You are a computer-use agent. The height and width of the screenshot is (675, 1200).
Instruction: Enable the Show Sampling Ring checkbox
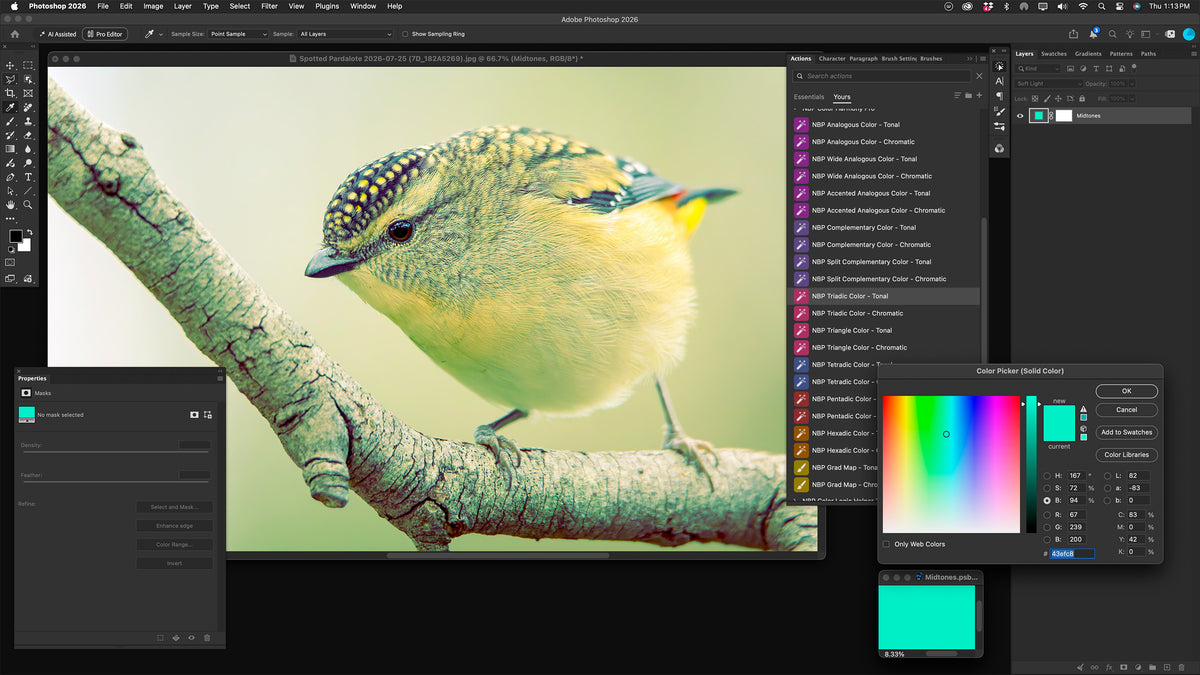tap(404, 34)
